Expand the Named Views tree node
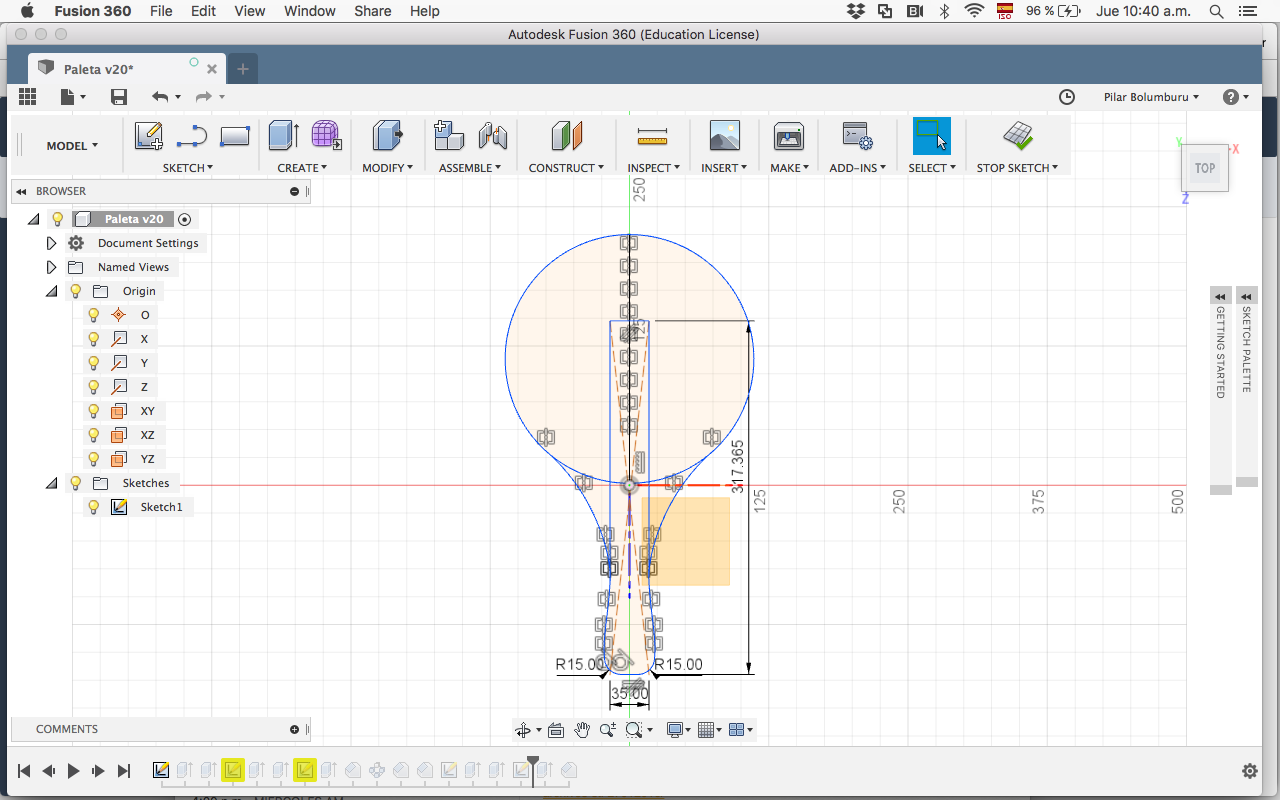Screen dimensions: 1280x800 click(x=52, y=267)
